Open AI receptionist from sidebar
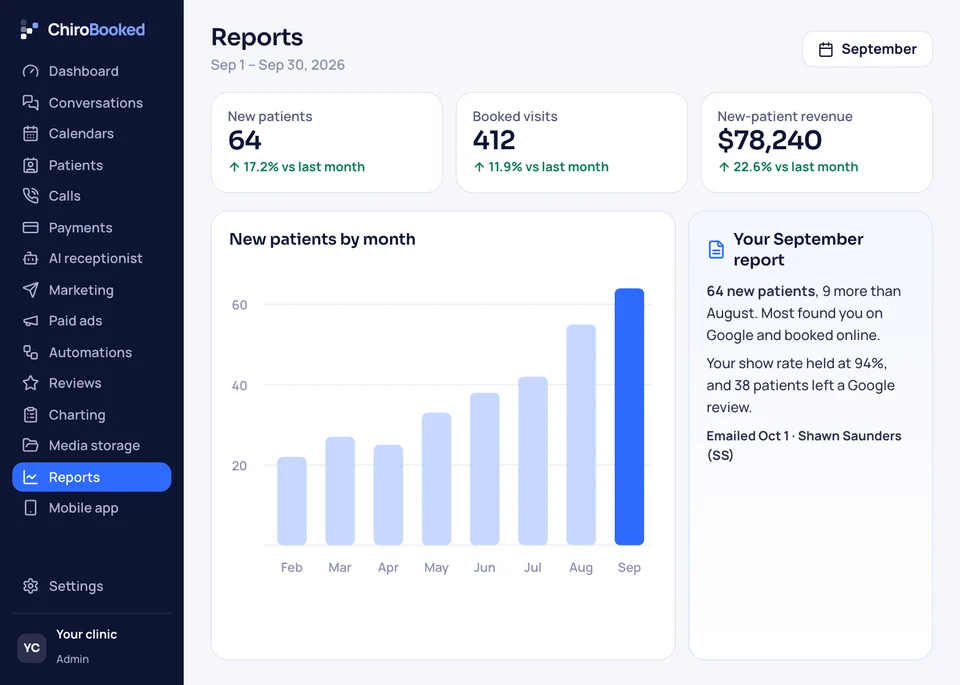 coord(92,258)
